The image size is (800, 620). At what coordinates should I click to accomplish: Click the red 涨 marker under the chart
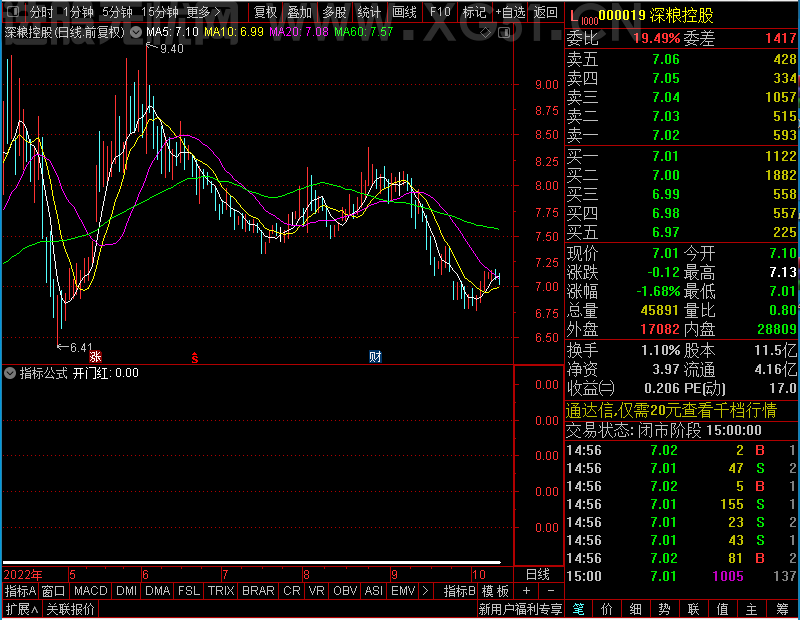[95, 357]
